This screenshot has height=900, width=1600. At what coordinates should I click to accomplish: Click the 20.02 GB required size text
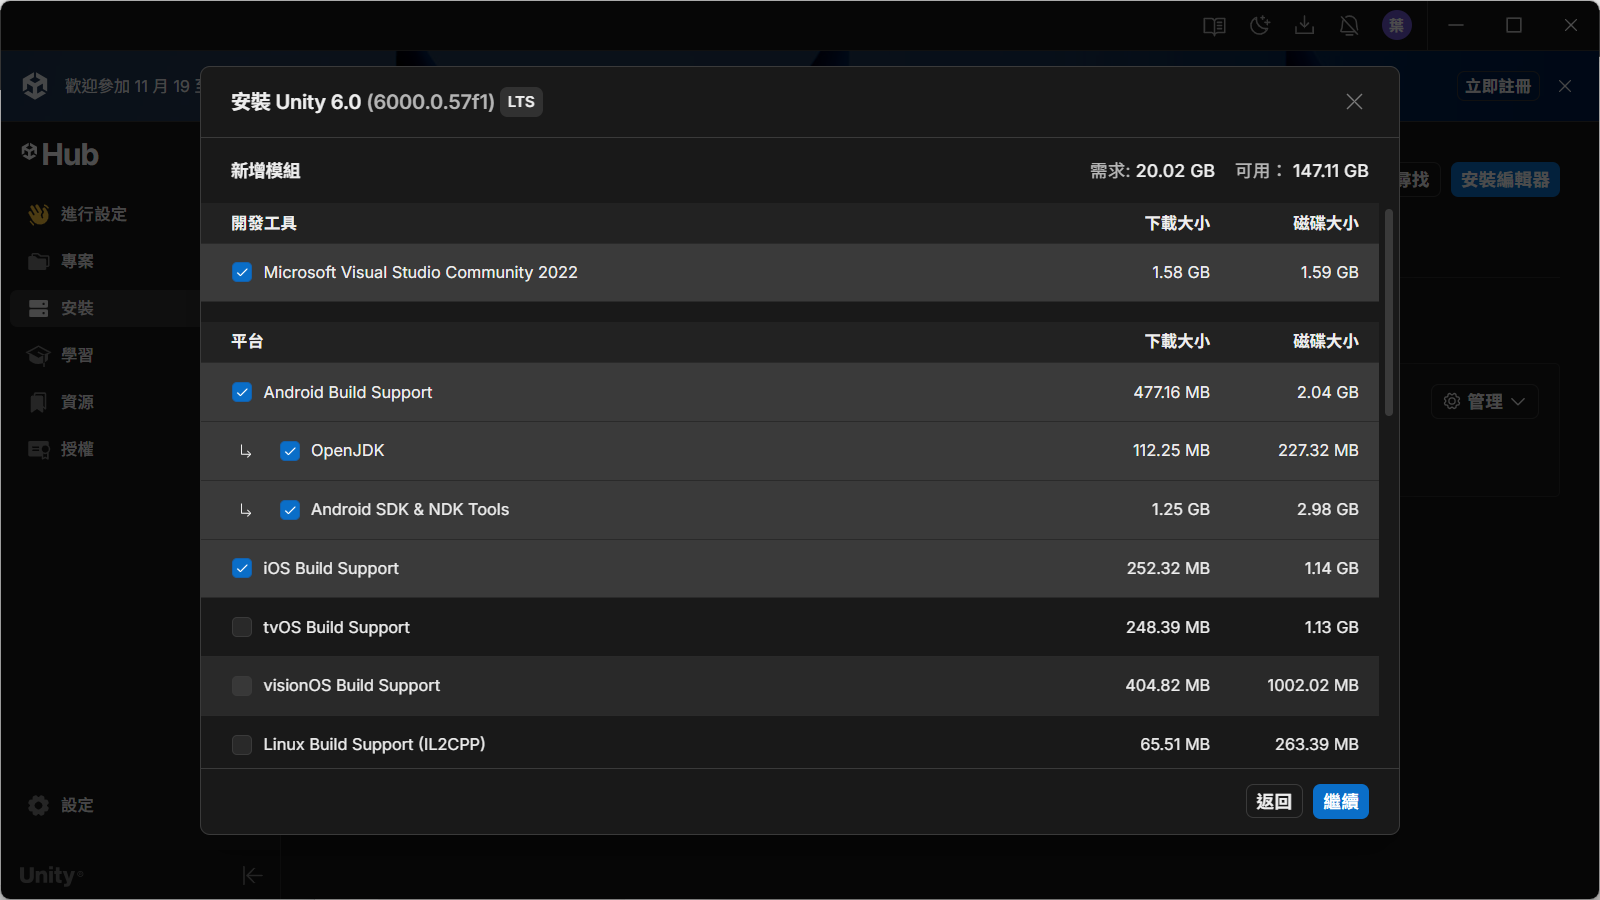(1175, 171)
